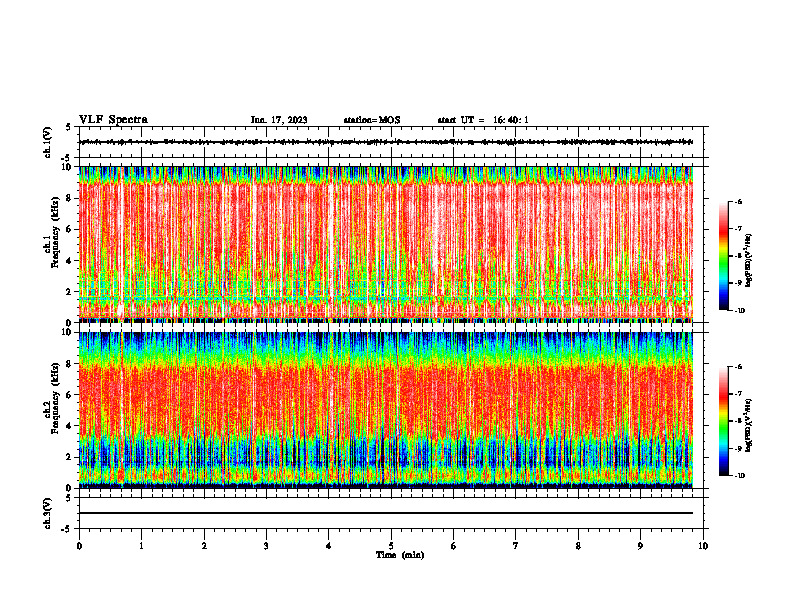Click the "ch.3(V)" waveform axis label

point(47,513)
